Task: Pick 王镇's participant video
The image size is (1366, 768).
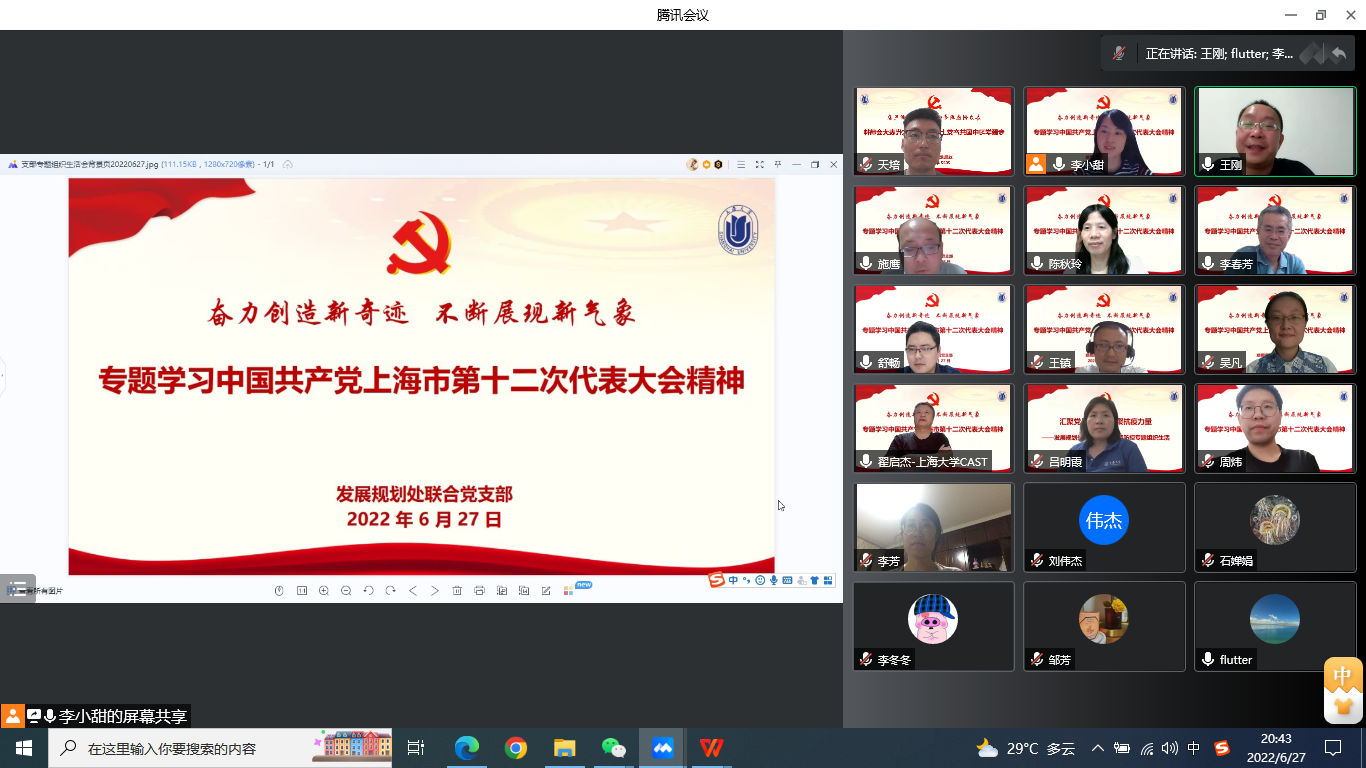Action: pos(1104,329)
